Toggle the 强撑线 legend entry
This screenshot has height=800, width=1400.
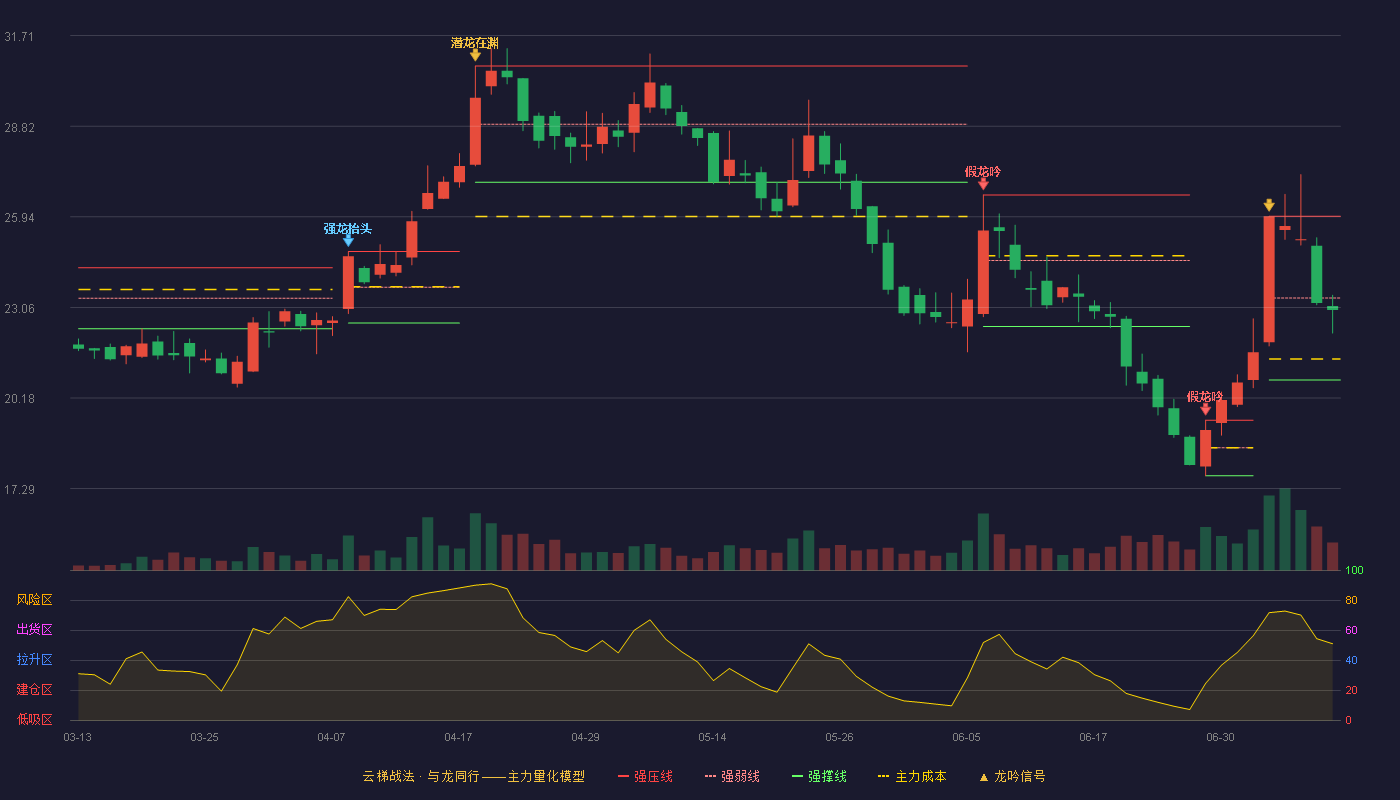point(819,776)
